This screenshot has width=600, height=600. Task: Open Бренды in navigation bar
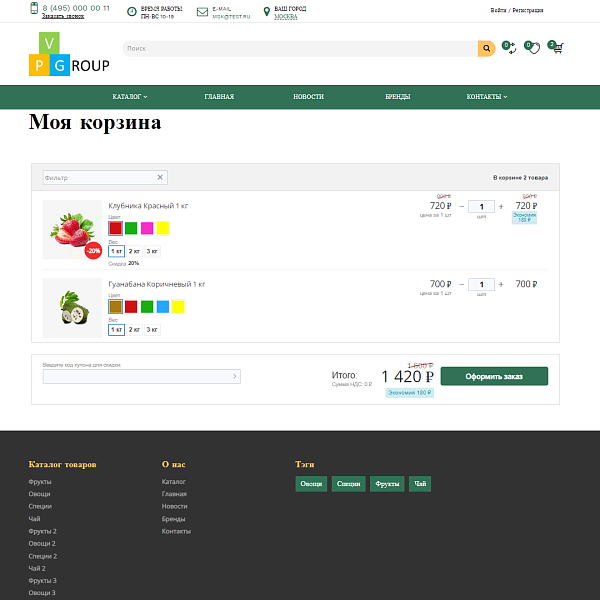click(397, 97)
